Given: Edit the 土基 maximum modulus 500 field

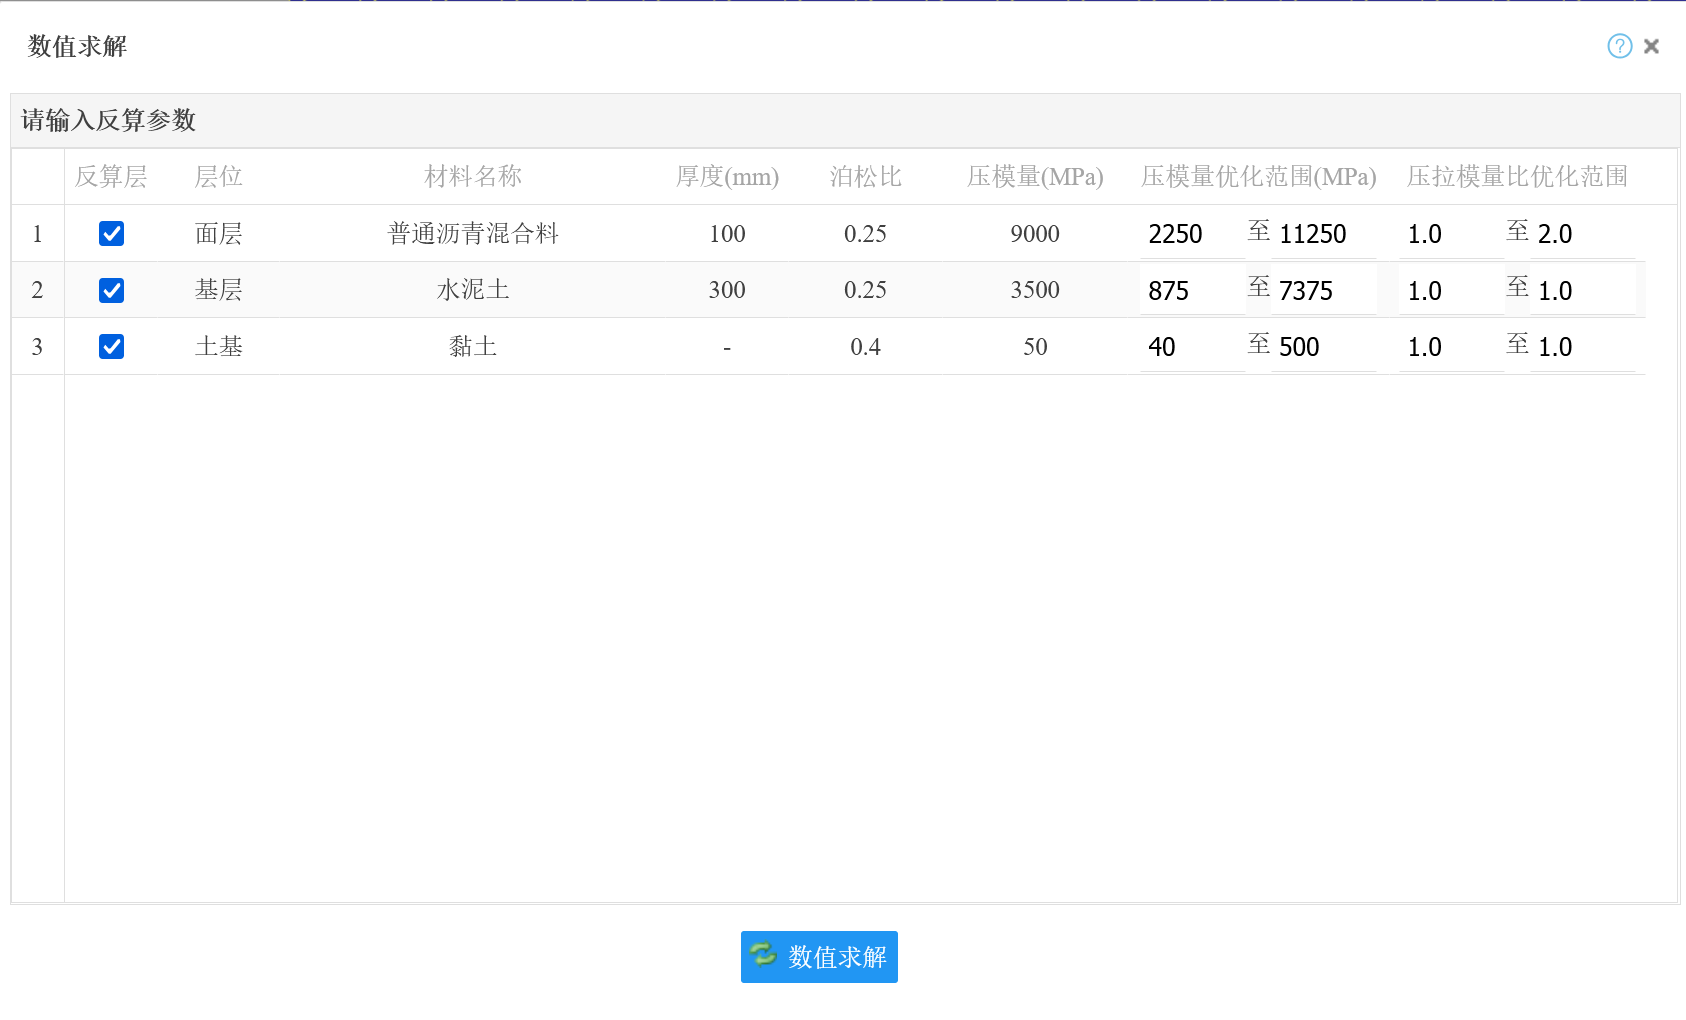Looking at the screenshot, I should click(1321, 347).
